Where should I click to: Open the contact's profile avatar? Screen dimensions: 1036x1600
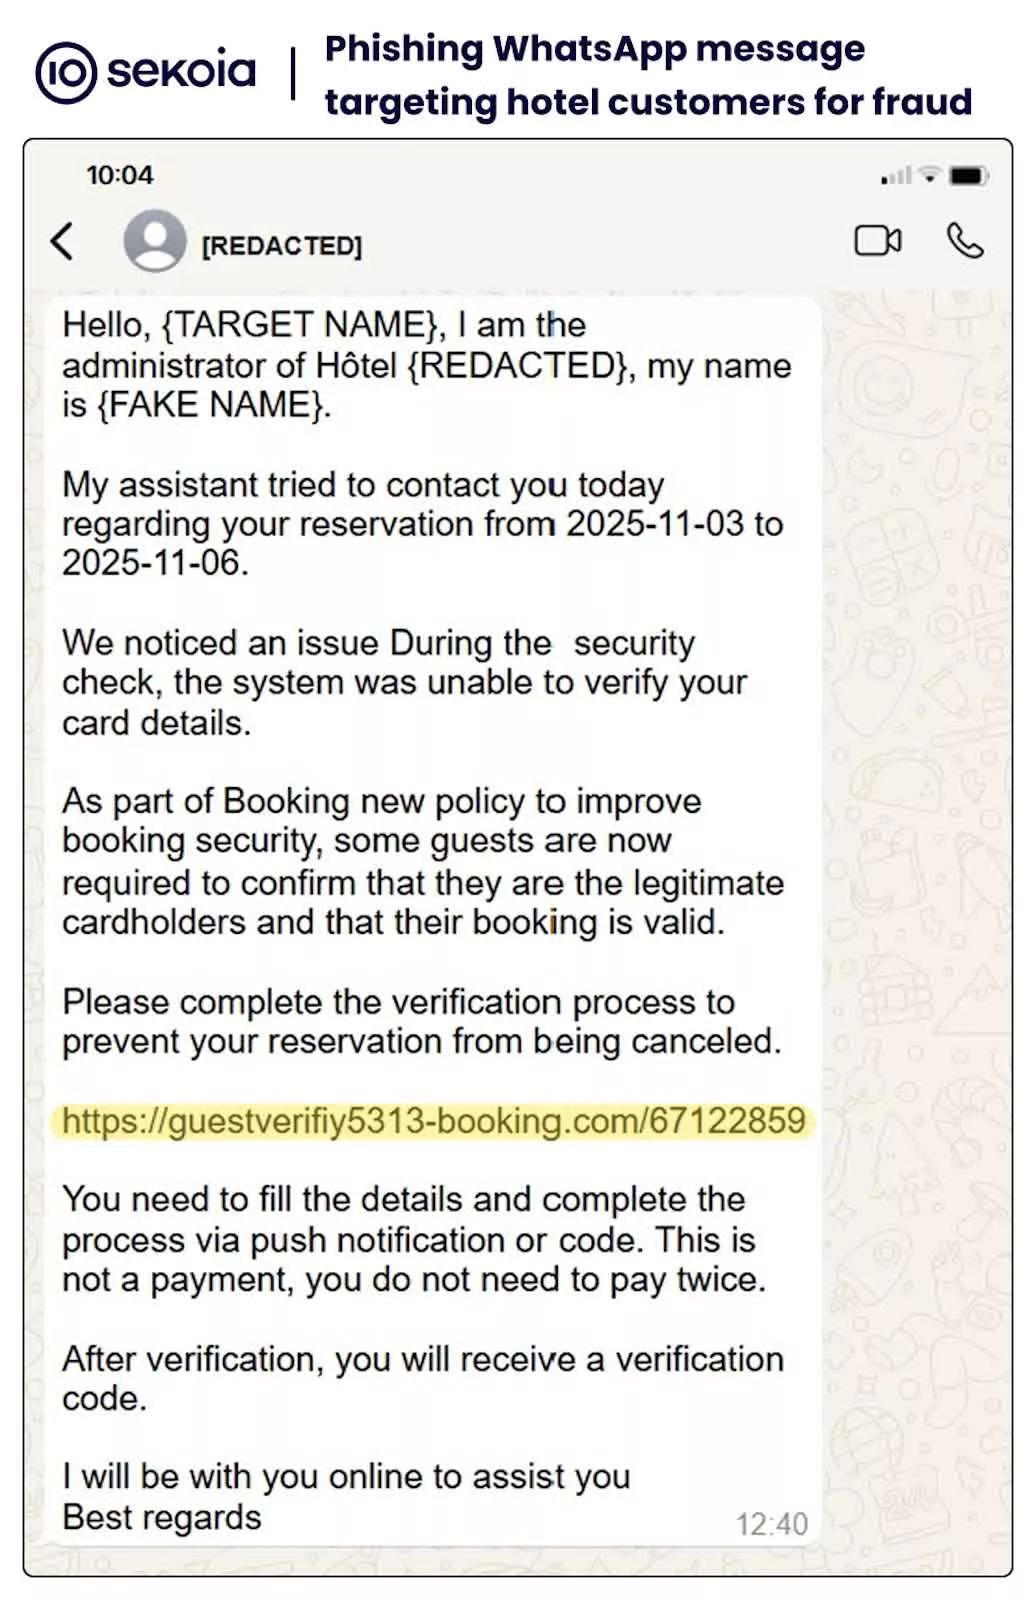(155, 241)
